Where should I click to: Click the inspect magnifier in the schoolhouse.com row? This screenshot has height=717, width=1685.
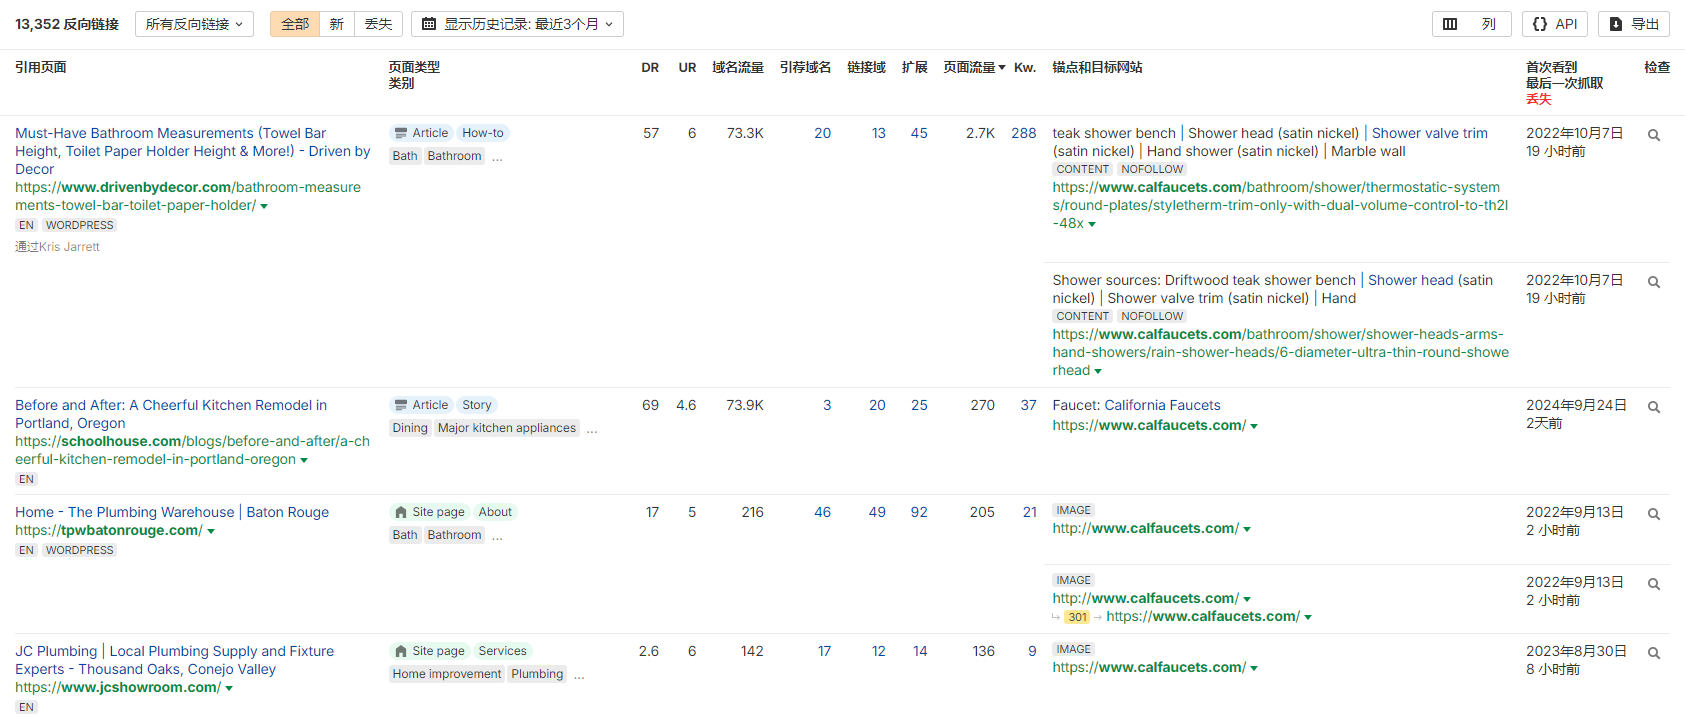click(x=1653, y=407)
